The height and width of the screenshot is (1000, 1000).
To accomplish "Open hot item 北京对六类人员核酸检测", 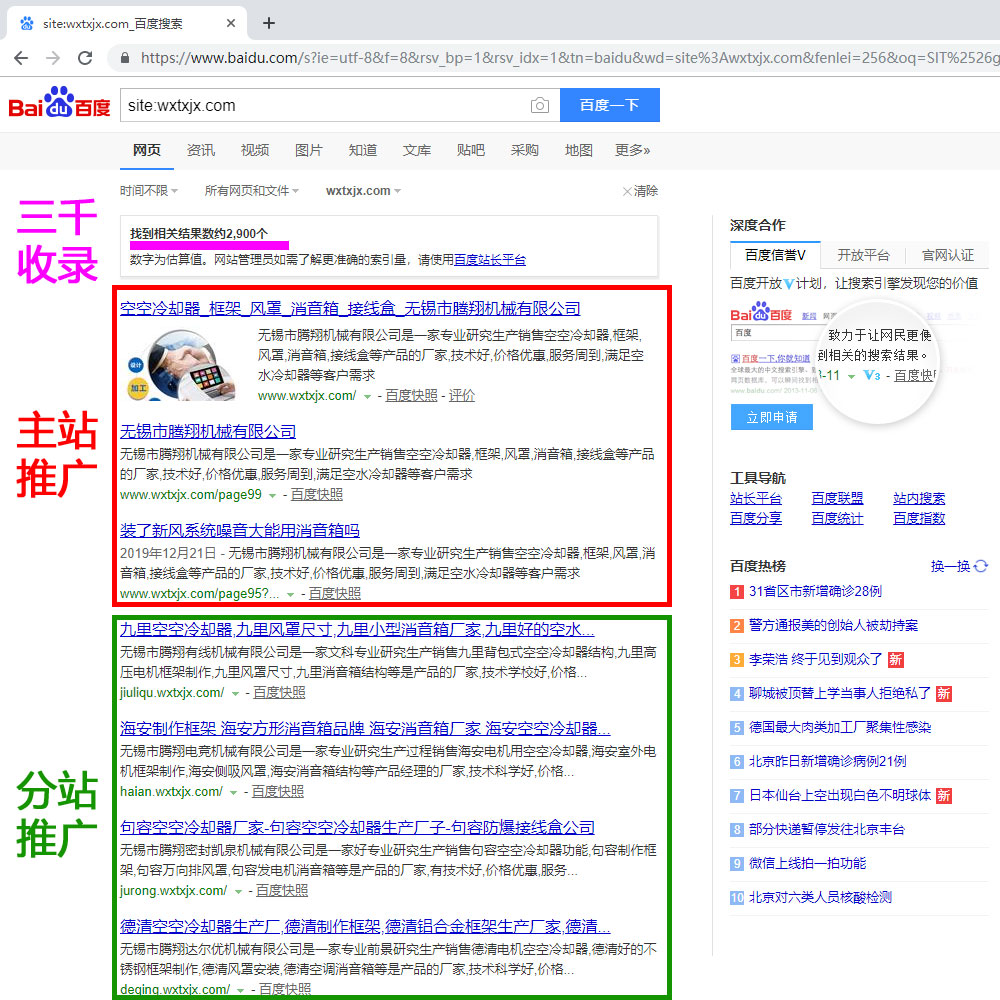I will [820, 897].
